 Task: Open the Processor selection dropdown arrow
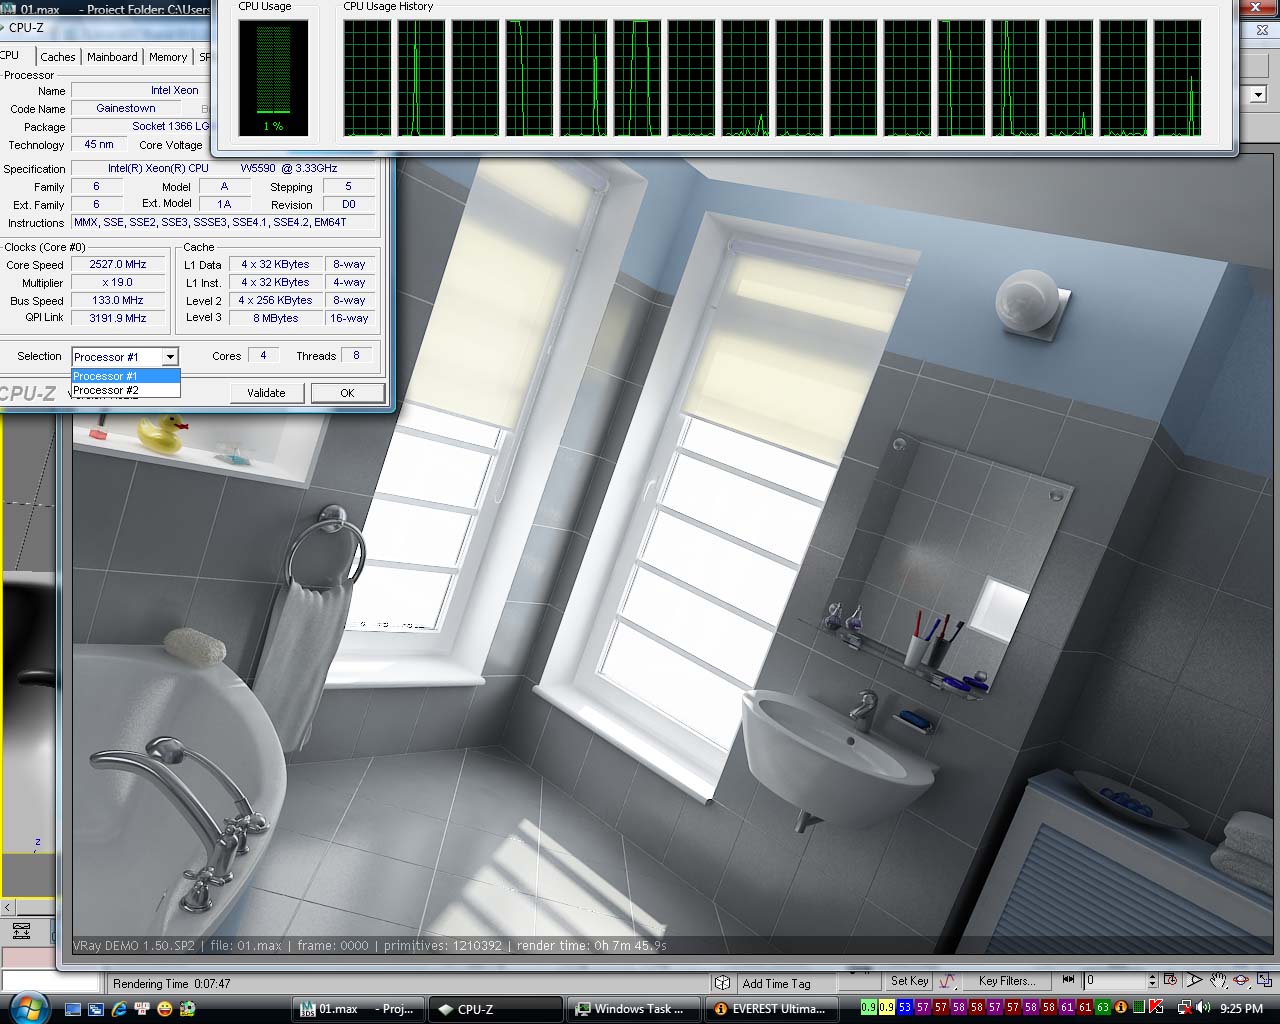pyautogui.click(x=170, y=357)
